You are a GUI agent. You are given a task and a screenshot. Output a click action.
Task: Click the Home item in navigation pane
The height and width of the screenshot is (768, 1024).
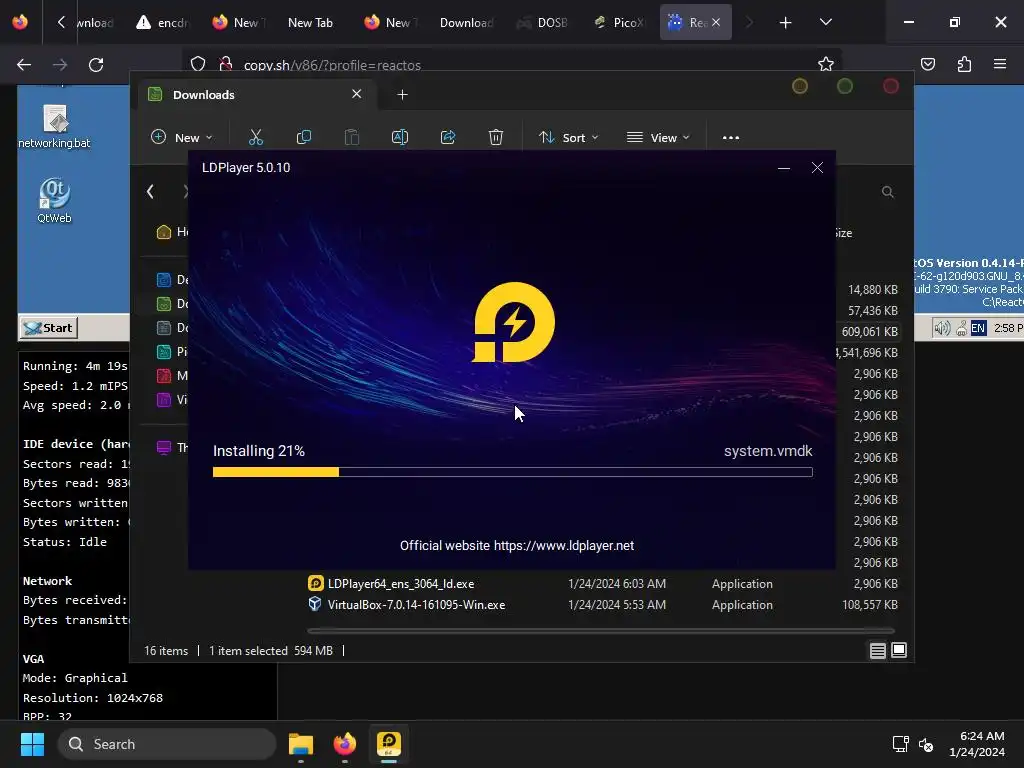coord(172,232)
